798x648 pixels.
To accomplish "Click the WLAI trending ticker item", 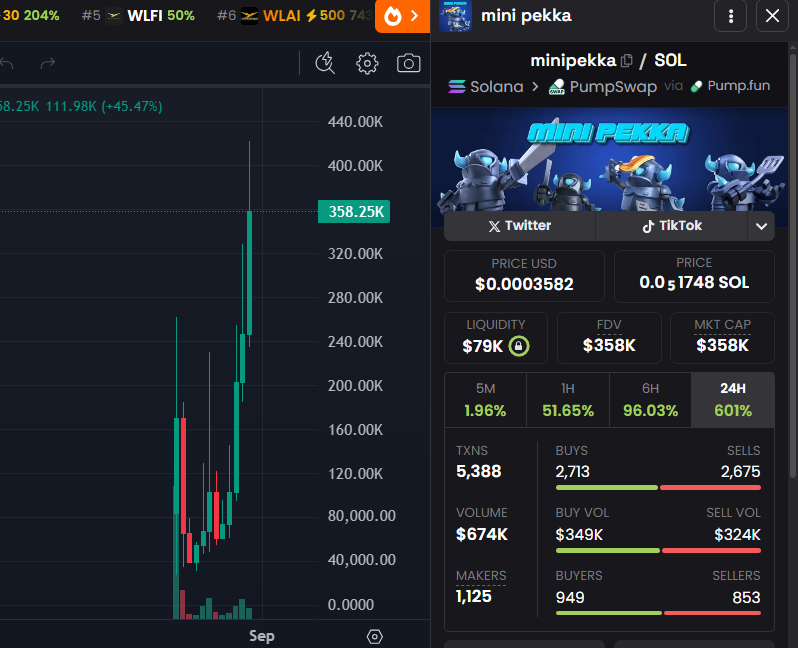I will 295,16.
